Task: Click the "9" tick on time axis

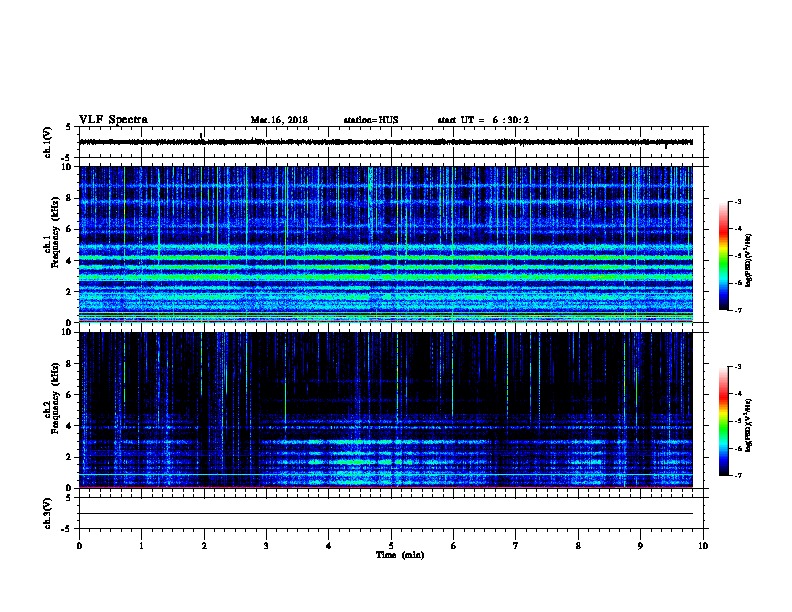Action: tap(640, 546)
